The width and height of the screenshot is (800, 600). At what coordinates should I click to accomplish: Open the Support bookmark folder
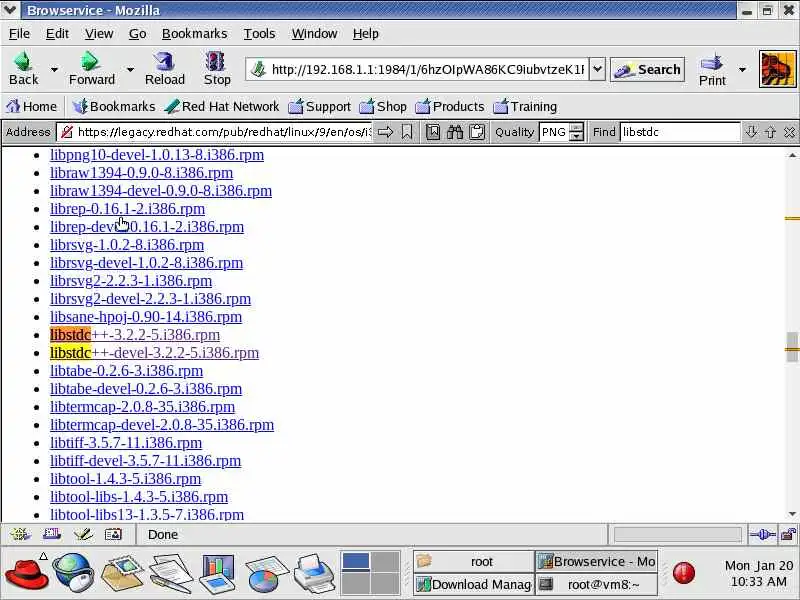pyautogui.click(x=319, y=106)
